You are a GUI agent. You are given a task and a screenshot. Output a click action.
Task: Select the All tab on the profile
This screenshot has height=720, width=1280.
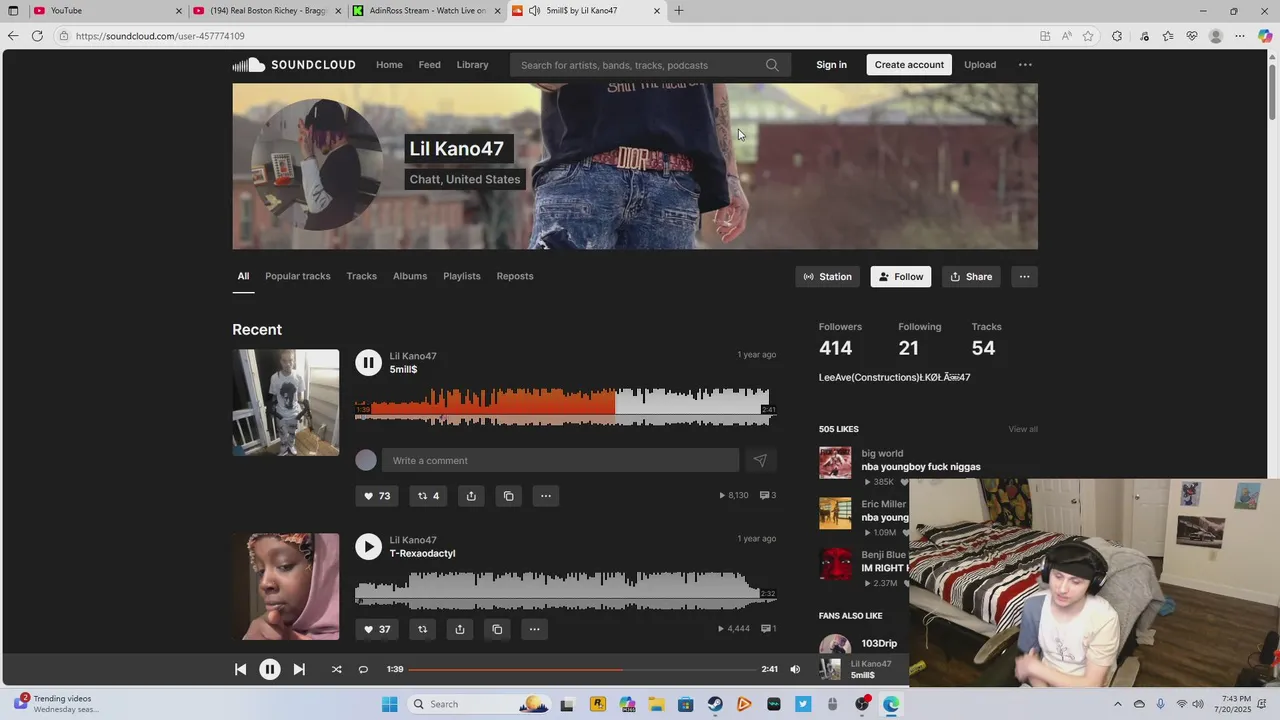click(x=243, y=276)
